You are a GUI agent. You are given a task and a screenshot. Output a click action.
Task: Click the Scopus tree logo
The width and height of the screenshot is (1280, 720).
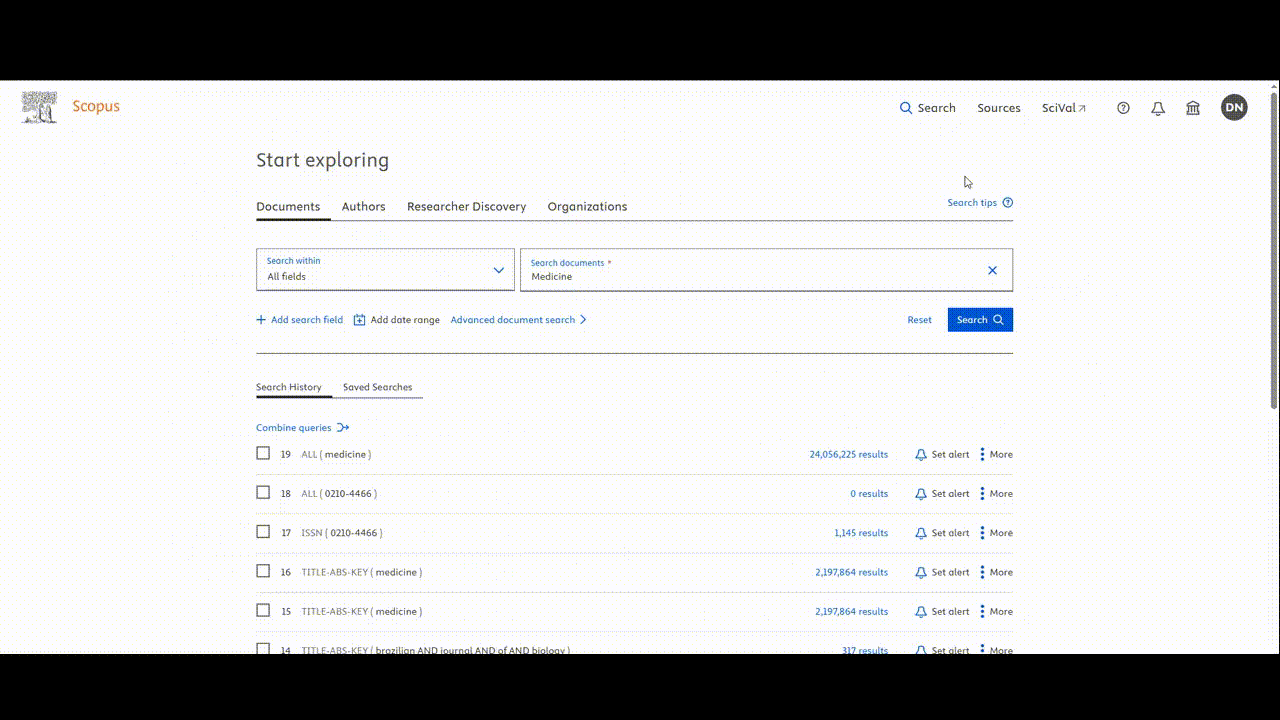tap(38, 106)
